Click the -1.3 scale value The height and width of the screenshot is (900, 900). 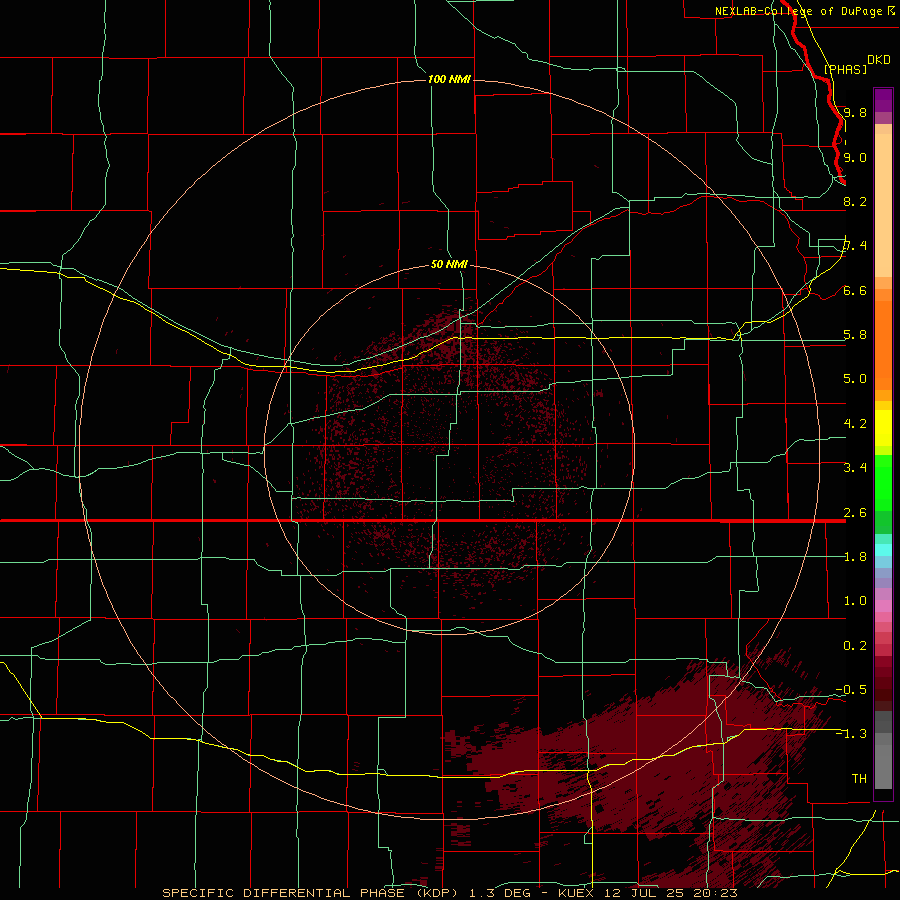851,734
